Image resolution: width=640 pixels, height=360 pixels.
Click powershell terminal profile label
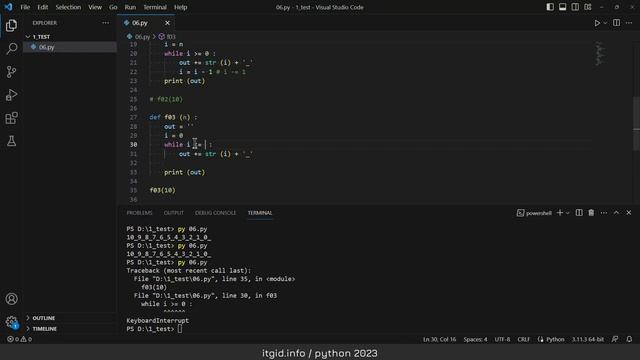pos(534,213)
